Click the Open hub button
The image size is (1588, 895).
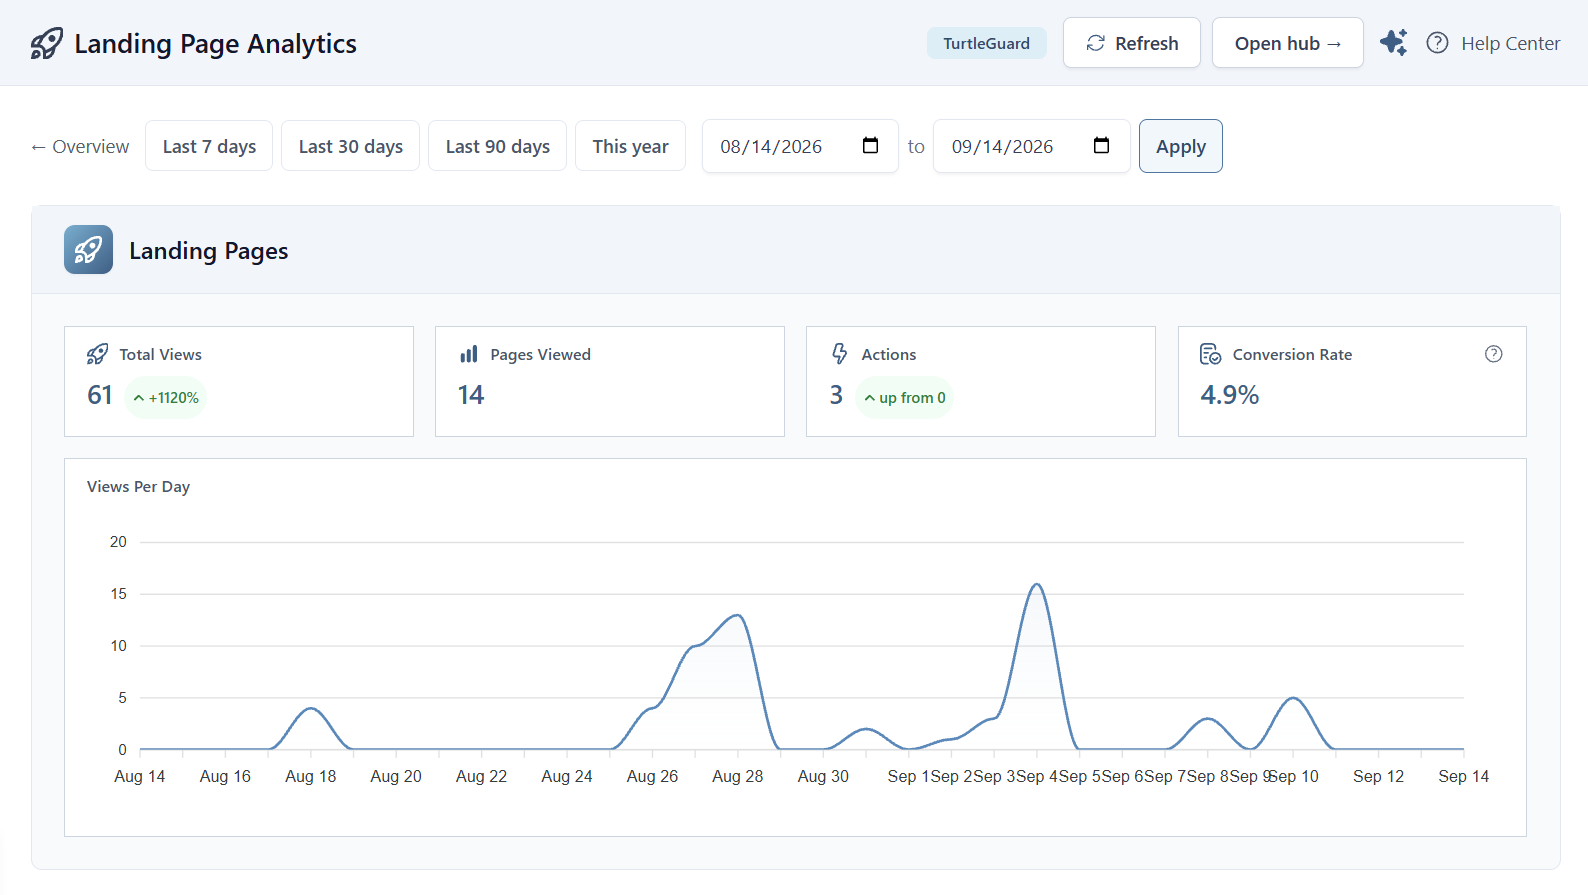[x=1288, y=43]
